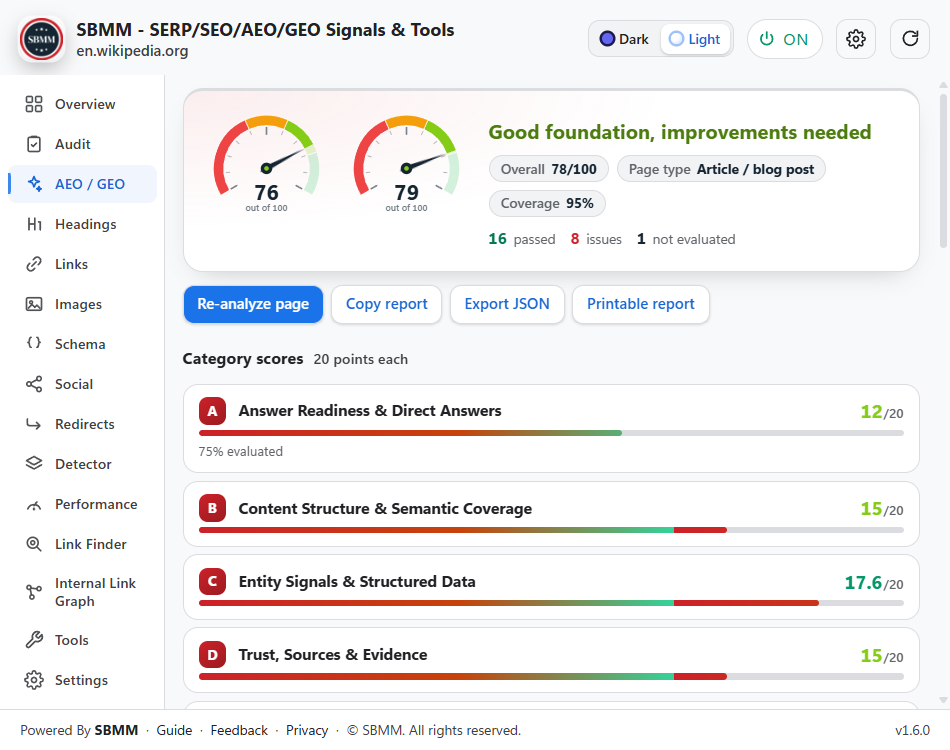The image size is (950, 750).
Task: Click the Audit checklist icon
Action: (34, 144)
